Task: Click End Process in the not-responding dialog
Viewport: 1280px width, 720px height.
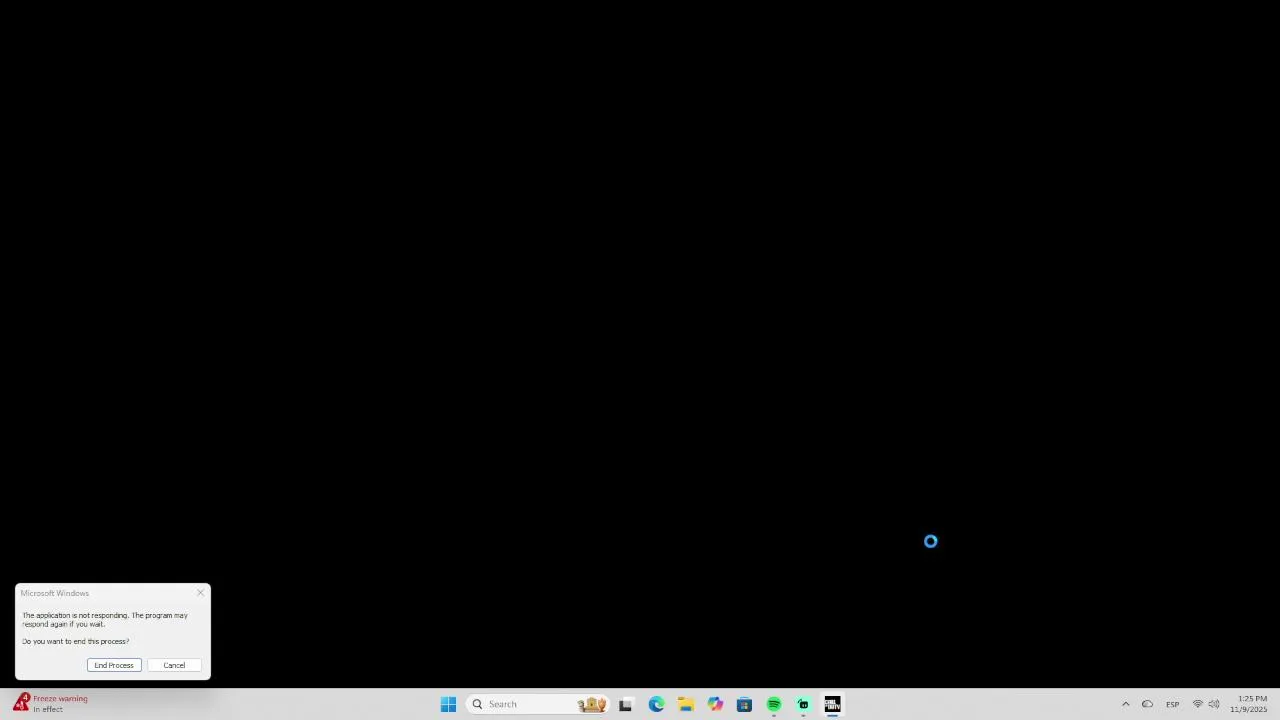Action: pos(114,665)
